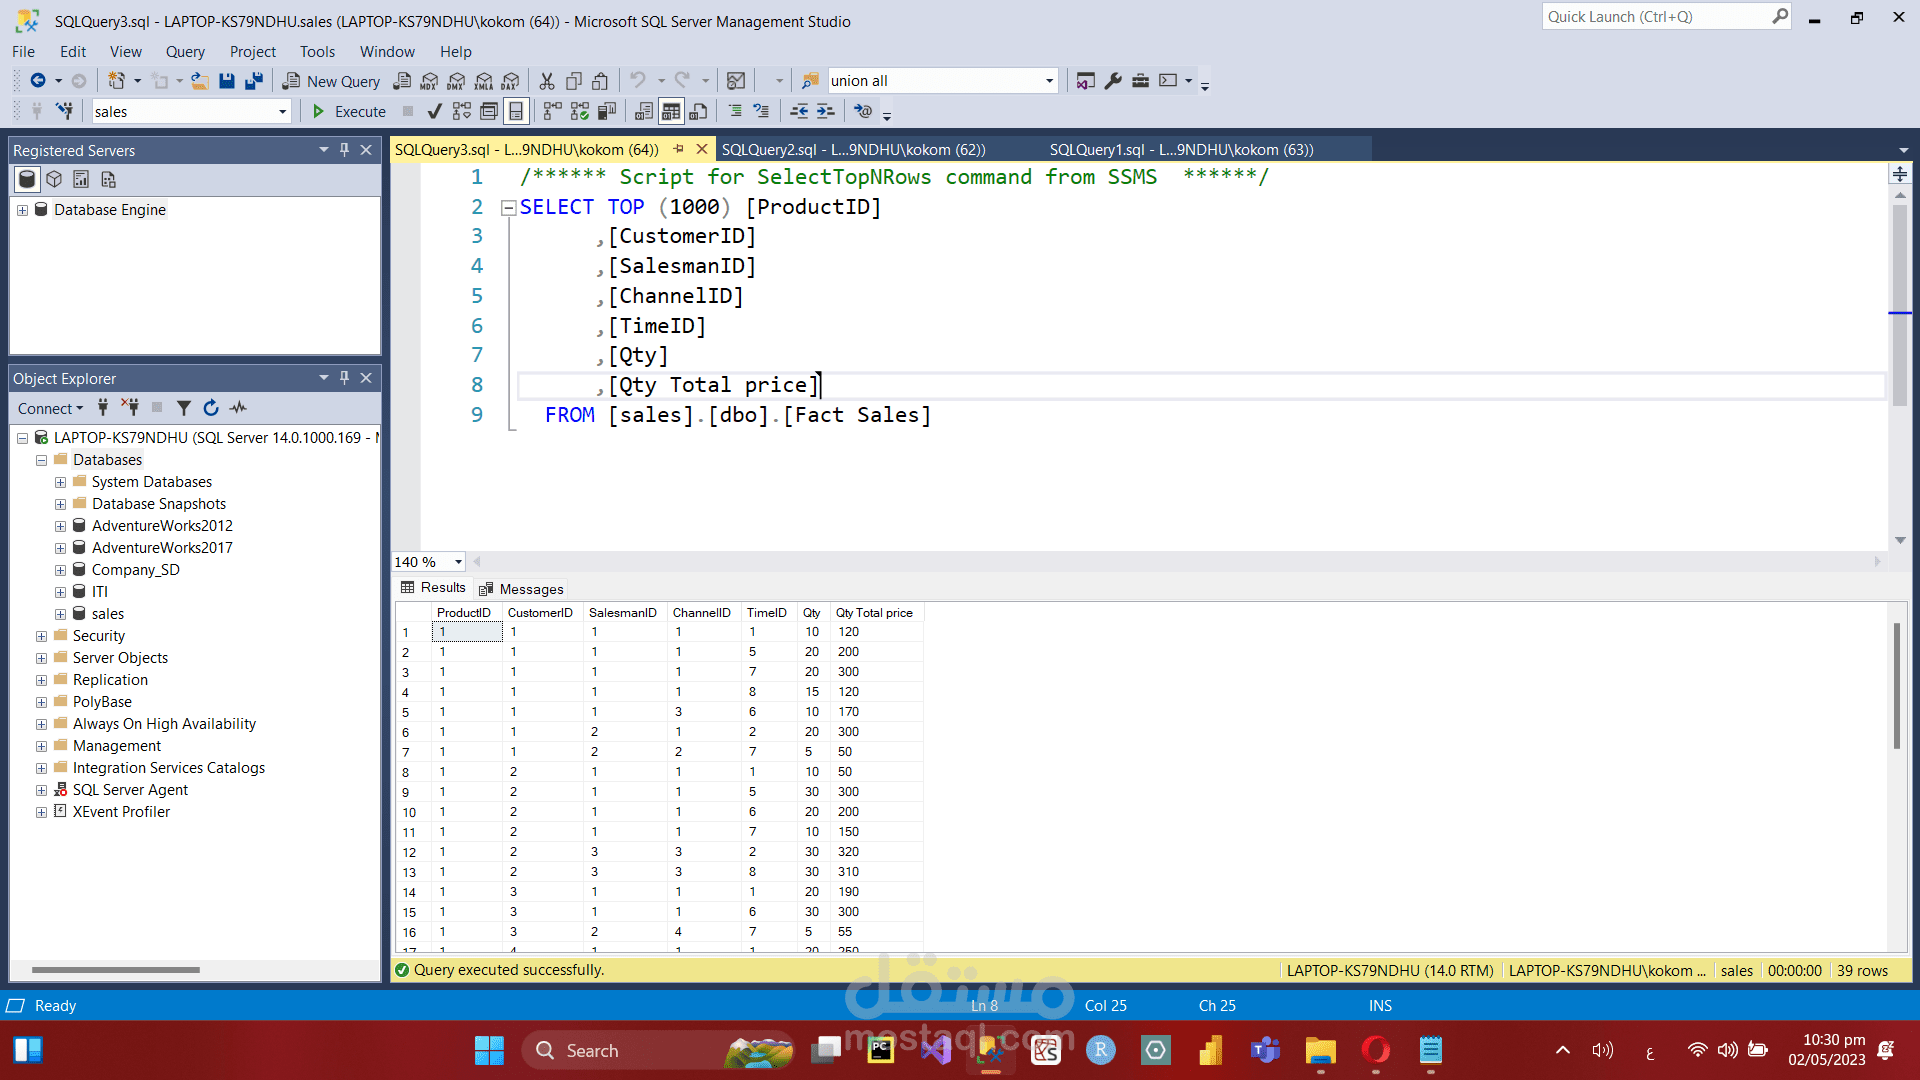Image resolution: width=1920 pixels, height=1080 pixels.
Task: Click the Properties wrench icon in the toolbar
Action: click(1113, 81)
